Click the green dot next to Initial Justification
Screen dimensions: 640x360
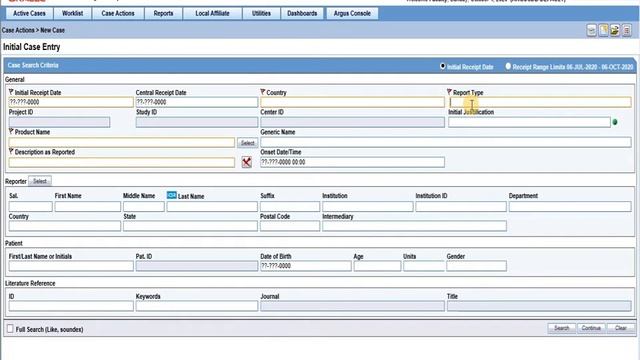pyautogui.click(x=615, y=122)
